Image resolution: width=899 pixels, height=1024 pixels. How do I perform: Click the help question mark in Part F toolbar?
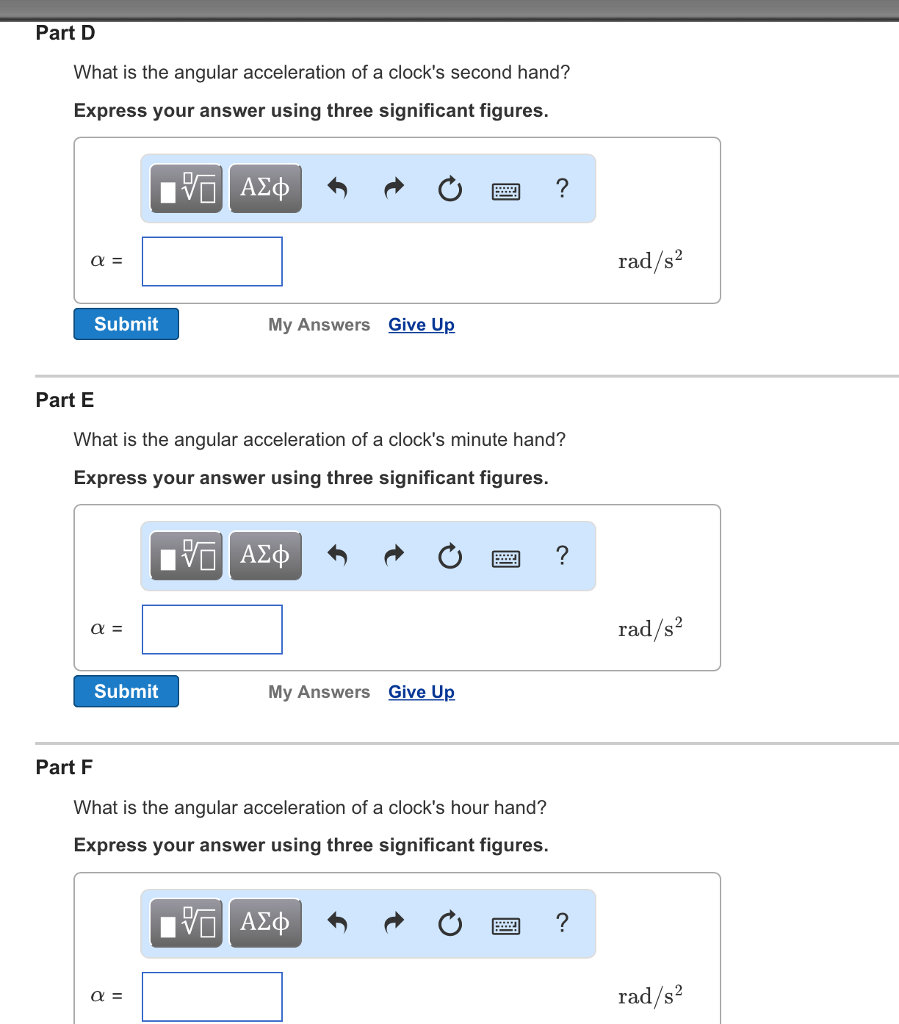562,922
